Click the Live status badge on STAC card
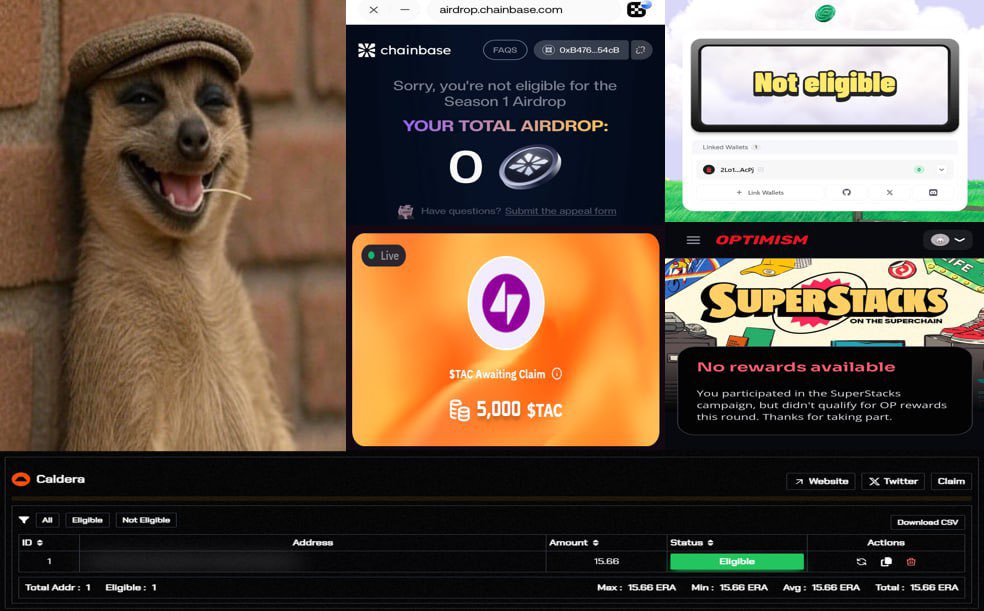984x611 pixels. pyautogui.click(x=383, y=256)
